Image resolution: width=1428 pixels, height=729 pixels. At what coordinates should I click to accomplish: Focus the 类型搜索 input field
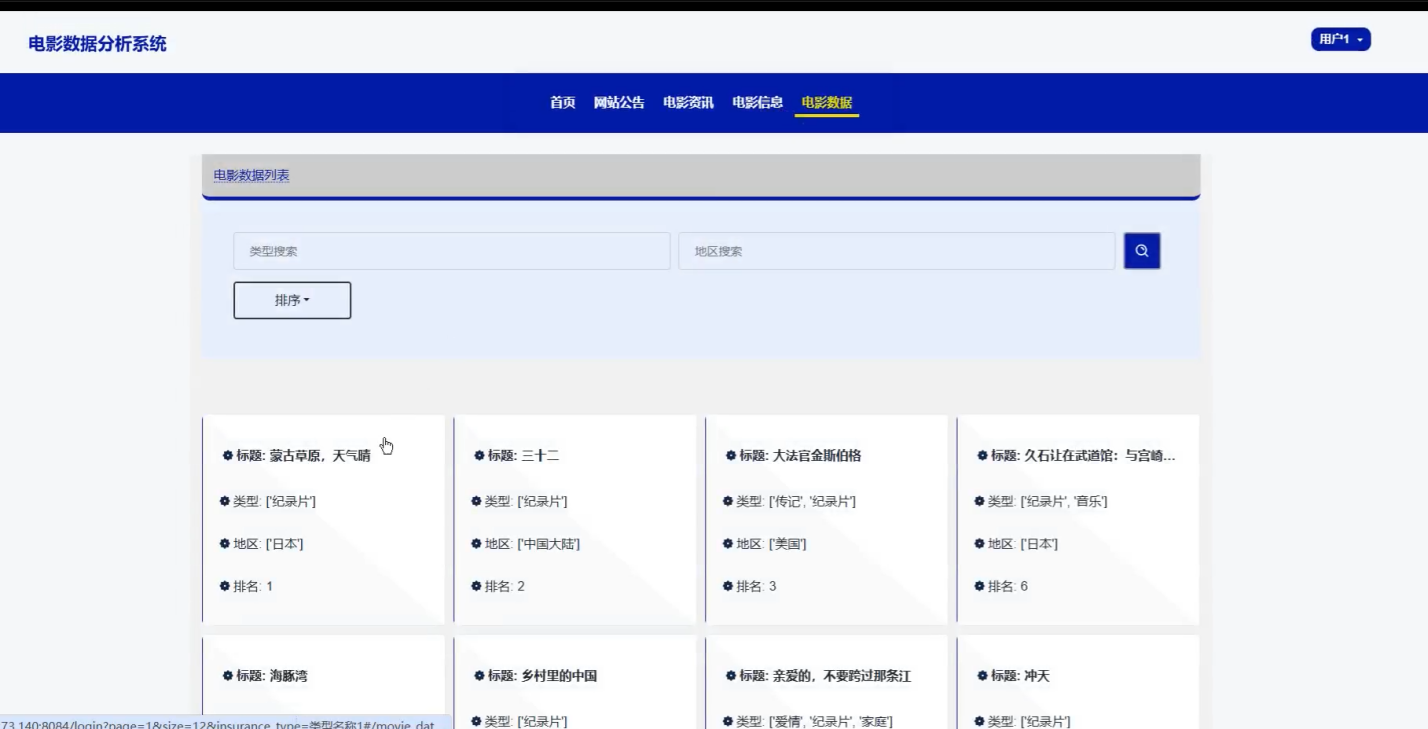452,251
